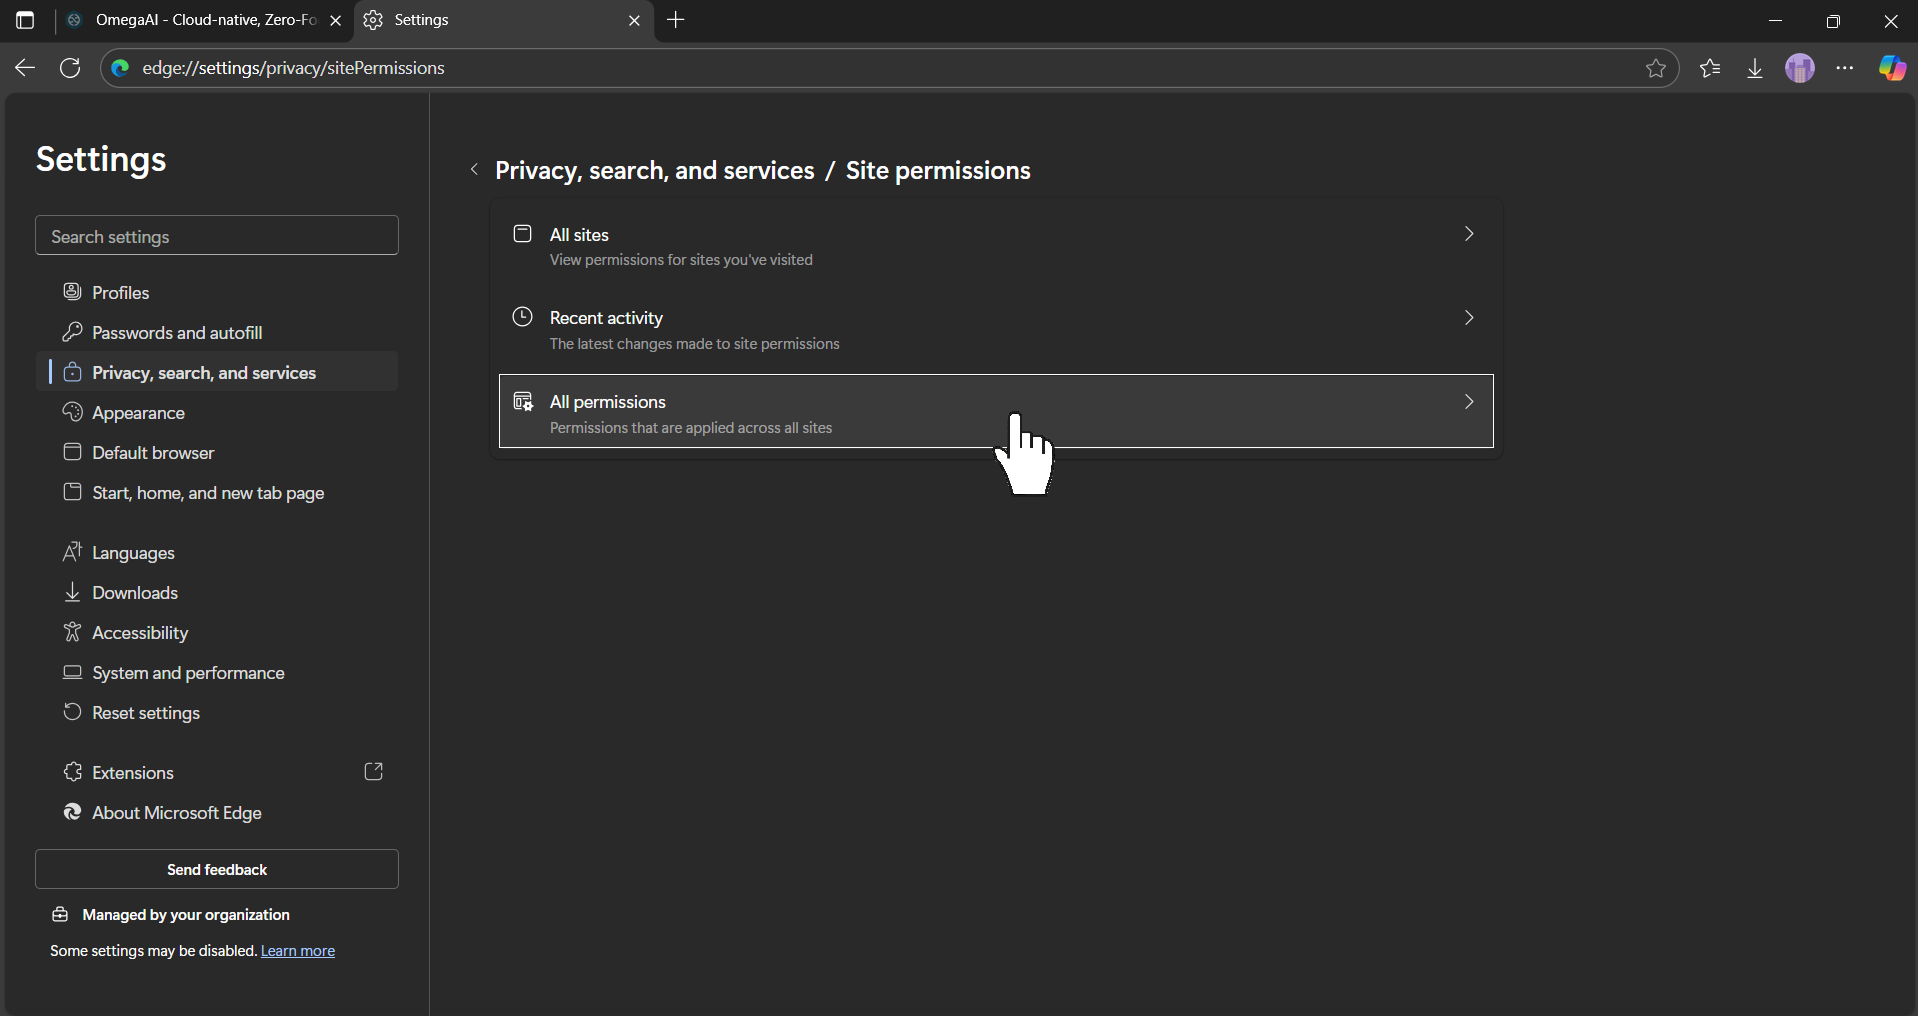1918x1016 pixels.
Task: Click the Send feedback button
Action: (x=217, y=869)
